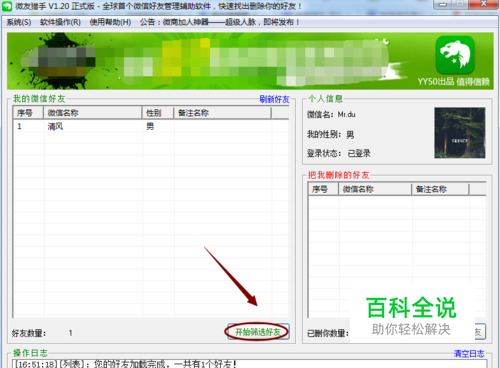Close the 微友猎手 window

(x=484, y=4)
